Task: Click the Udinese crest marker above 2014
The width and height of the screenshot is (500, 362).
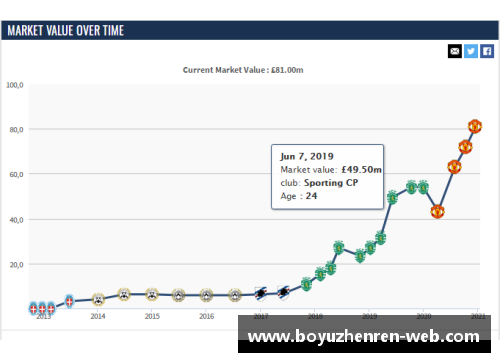Action: (98, 299)
